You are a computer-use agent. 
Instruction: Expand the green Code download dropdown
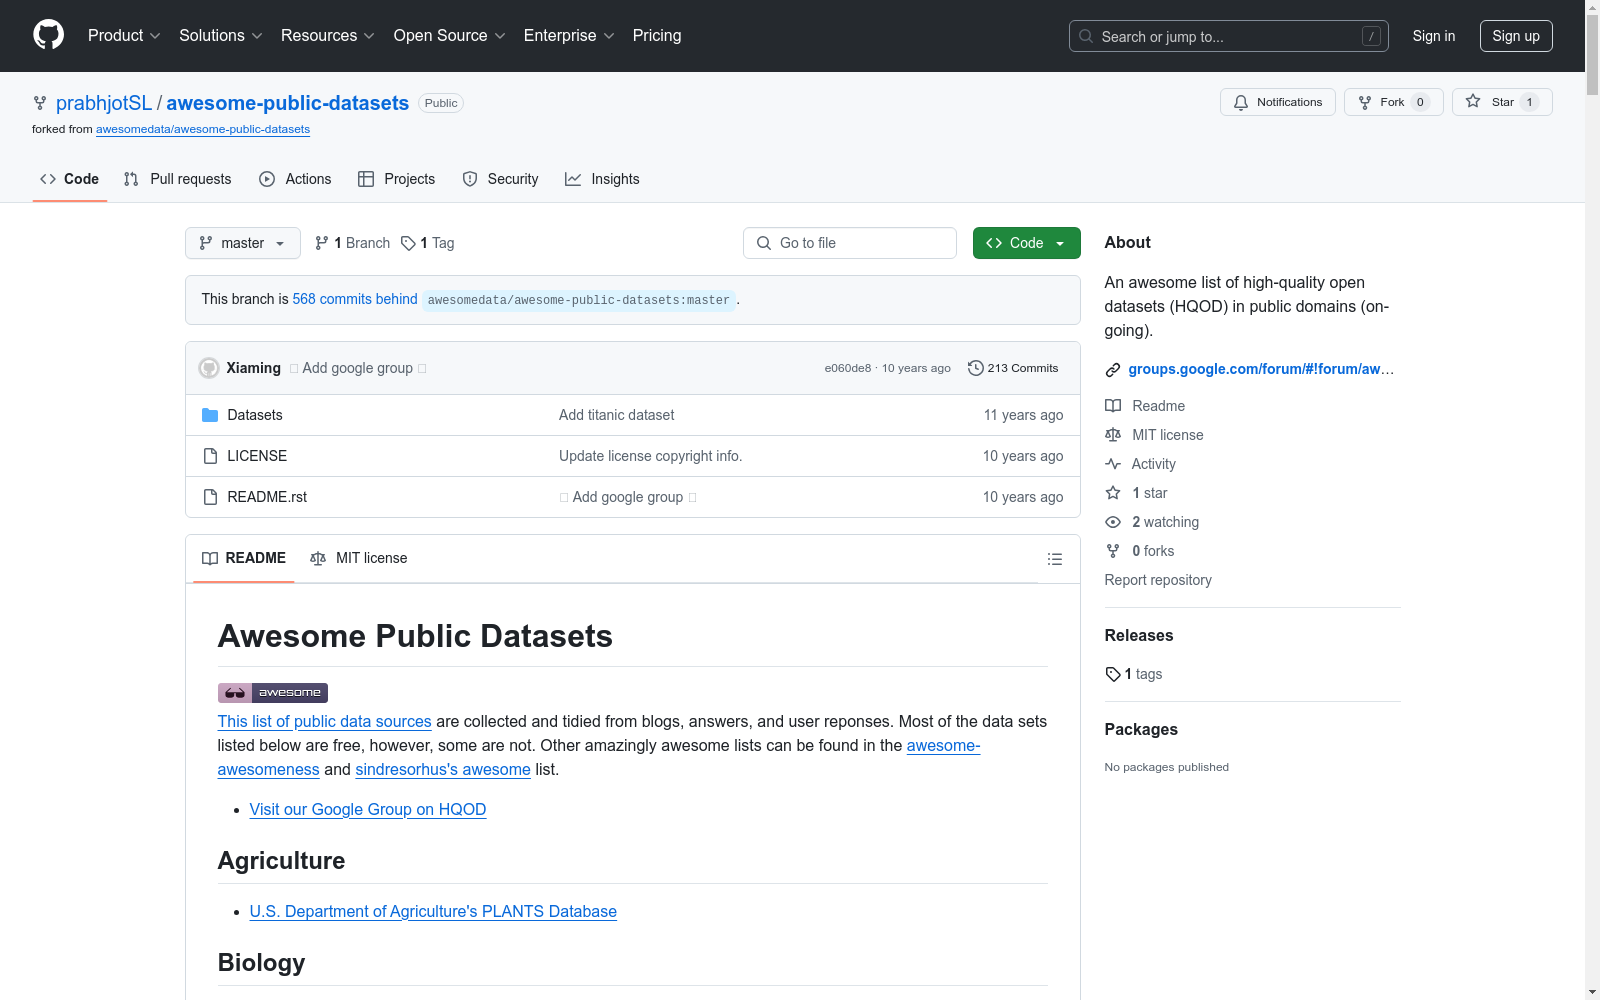click(1026, 243)
